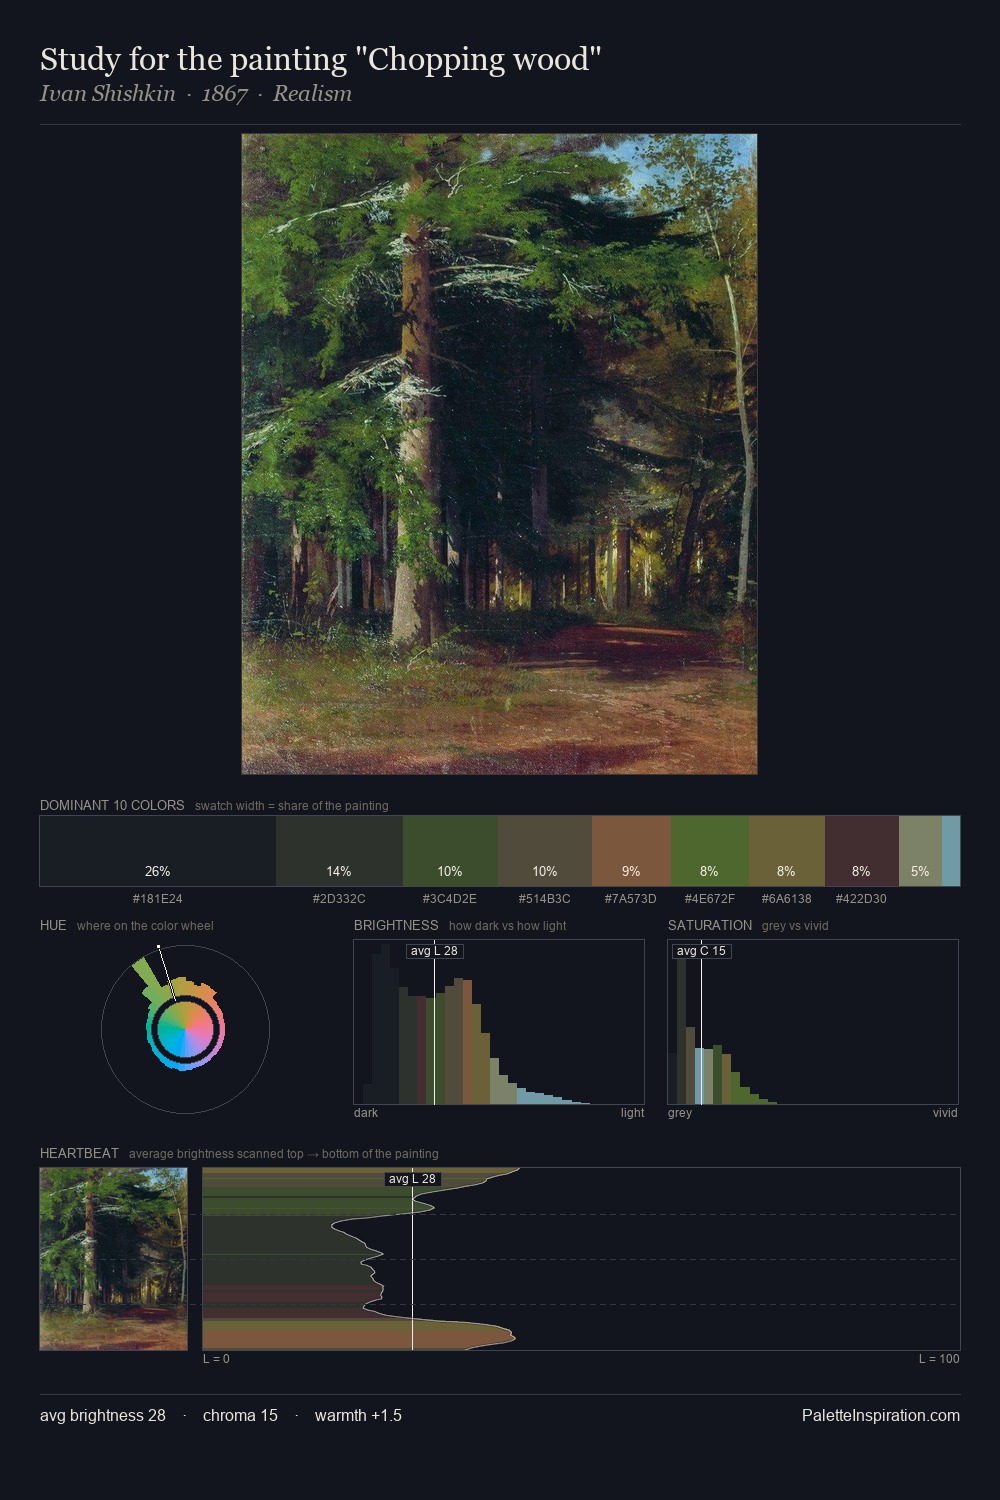Click hex code text #422D30
The image size is (1000, 1500).
coord(861,899)
